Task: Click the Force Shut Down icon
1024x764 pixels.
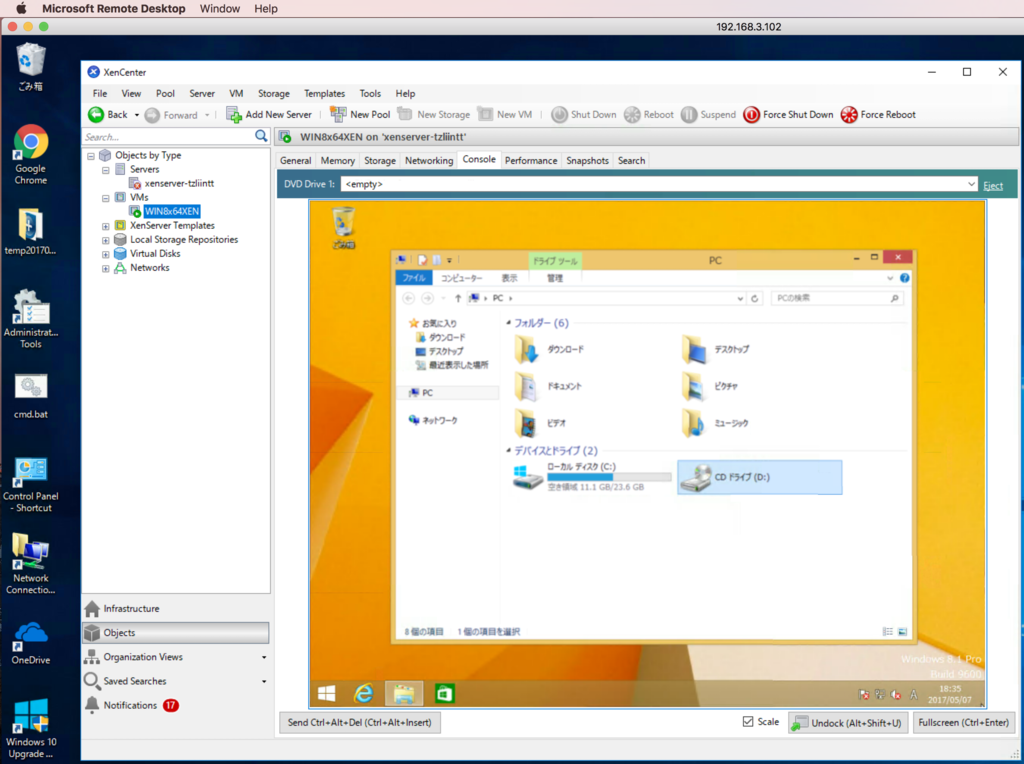Action: (752, 115)
